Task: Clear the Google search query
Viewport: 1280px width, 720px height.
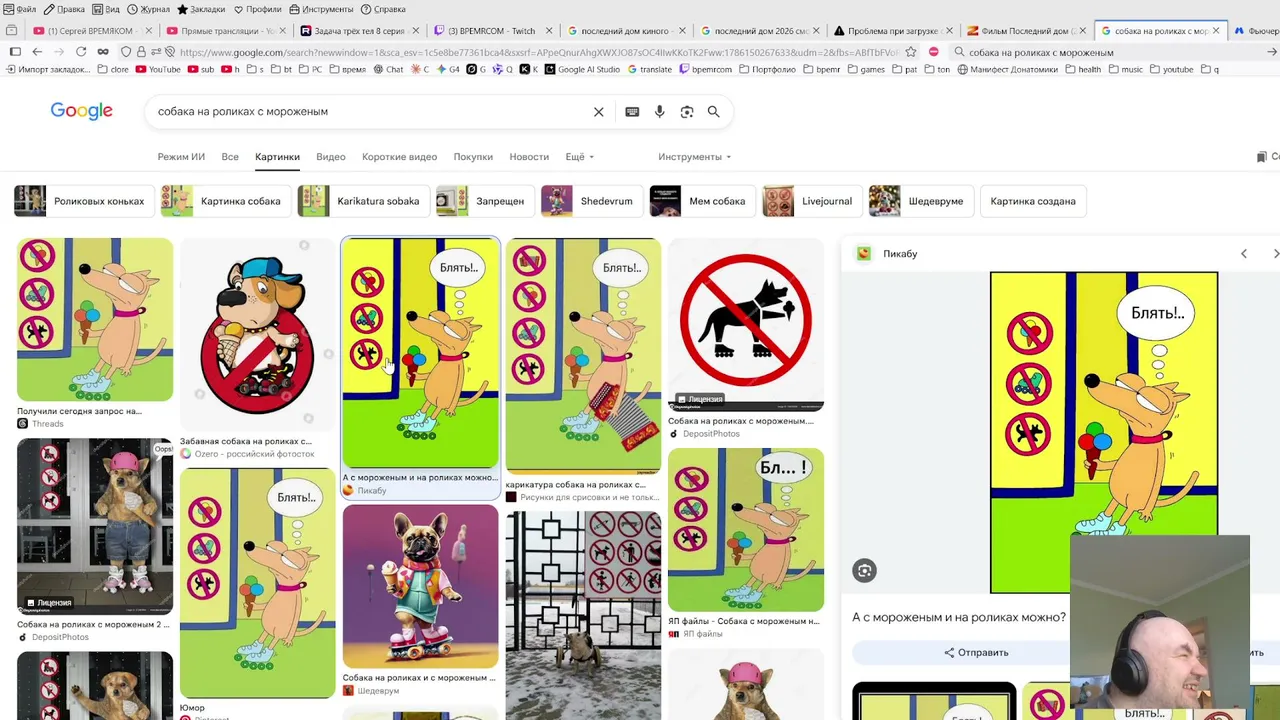Action: point(599,112)
